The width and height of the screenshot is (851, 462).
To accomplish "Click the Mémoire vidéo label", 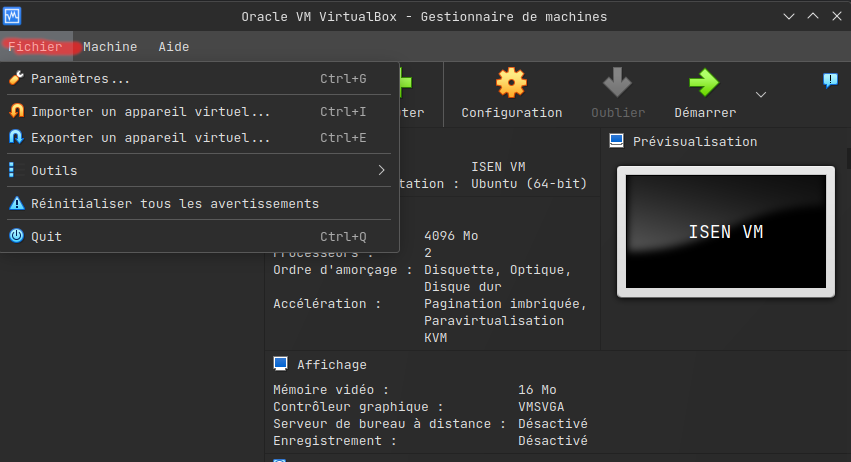I will point(331,390).
